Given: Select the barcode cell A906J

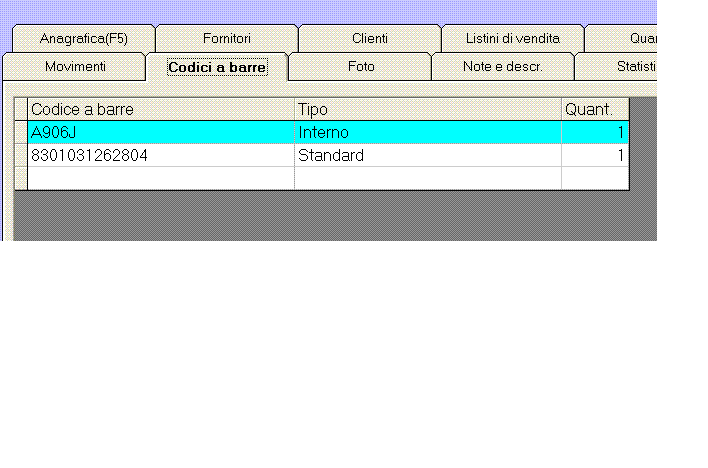Looking at the screenshot, I should (160, 132).
